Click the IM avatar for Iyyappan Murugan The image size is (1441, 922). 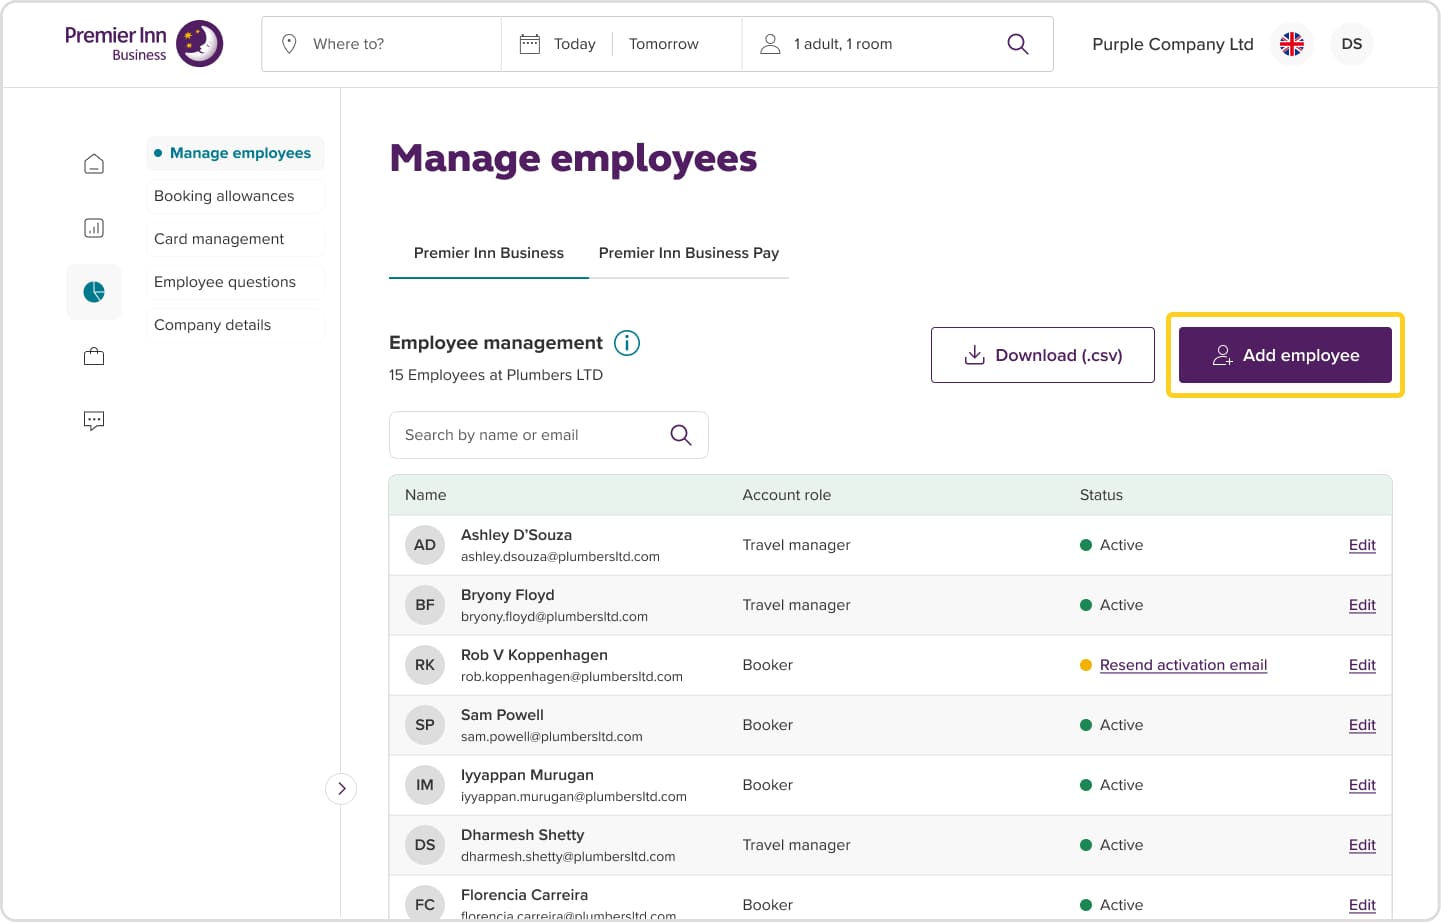(425, 785)
